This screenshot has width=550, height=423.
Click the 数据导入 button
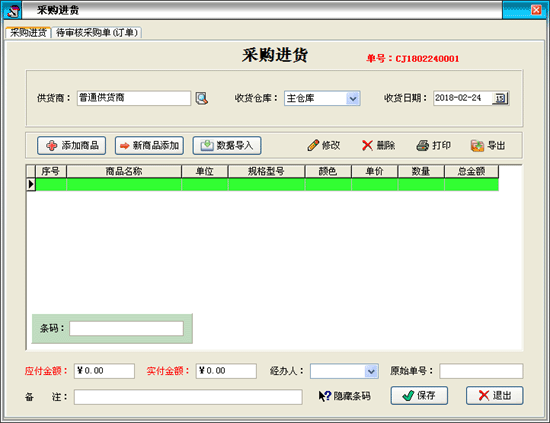pos(227,146)
